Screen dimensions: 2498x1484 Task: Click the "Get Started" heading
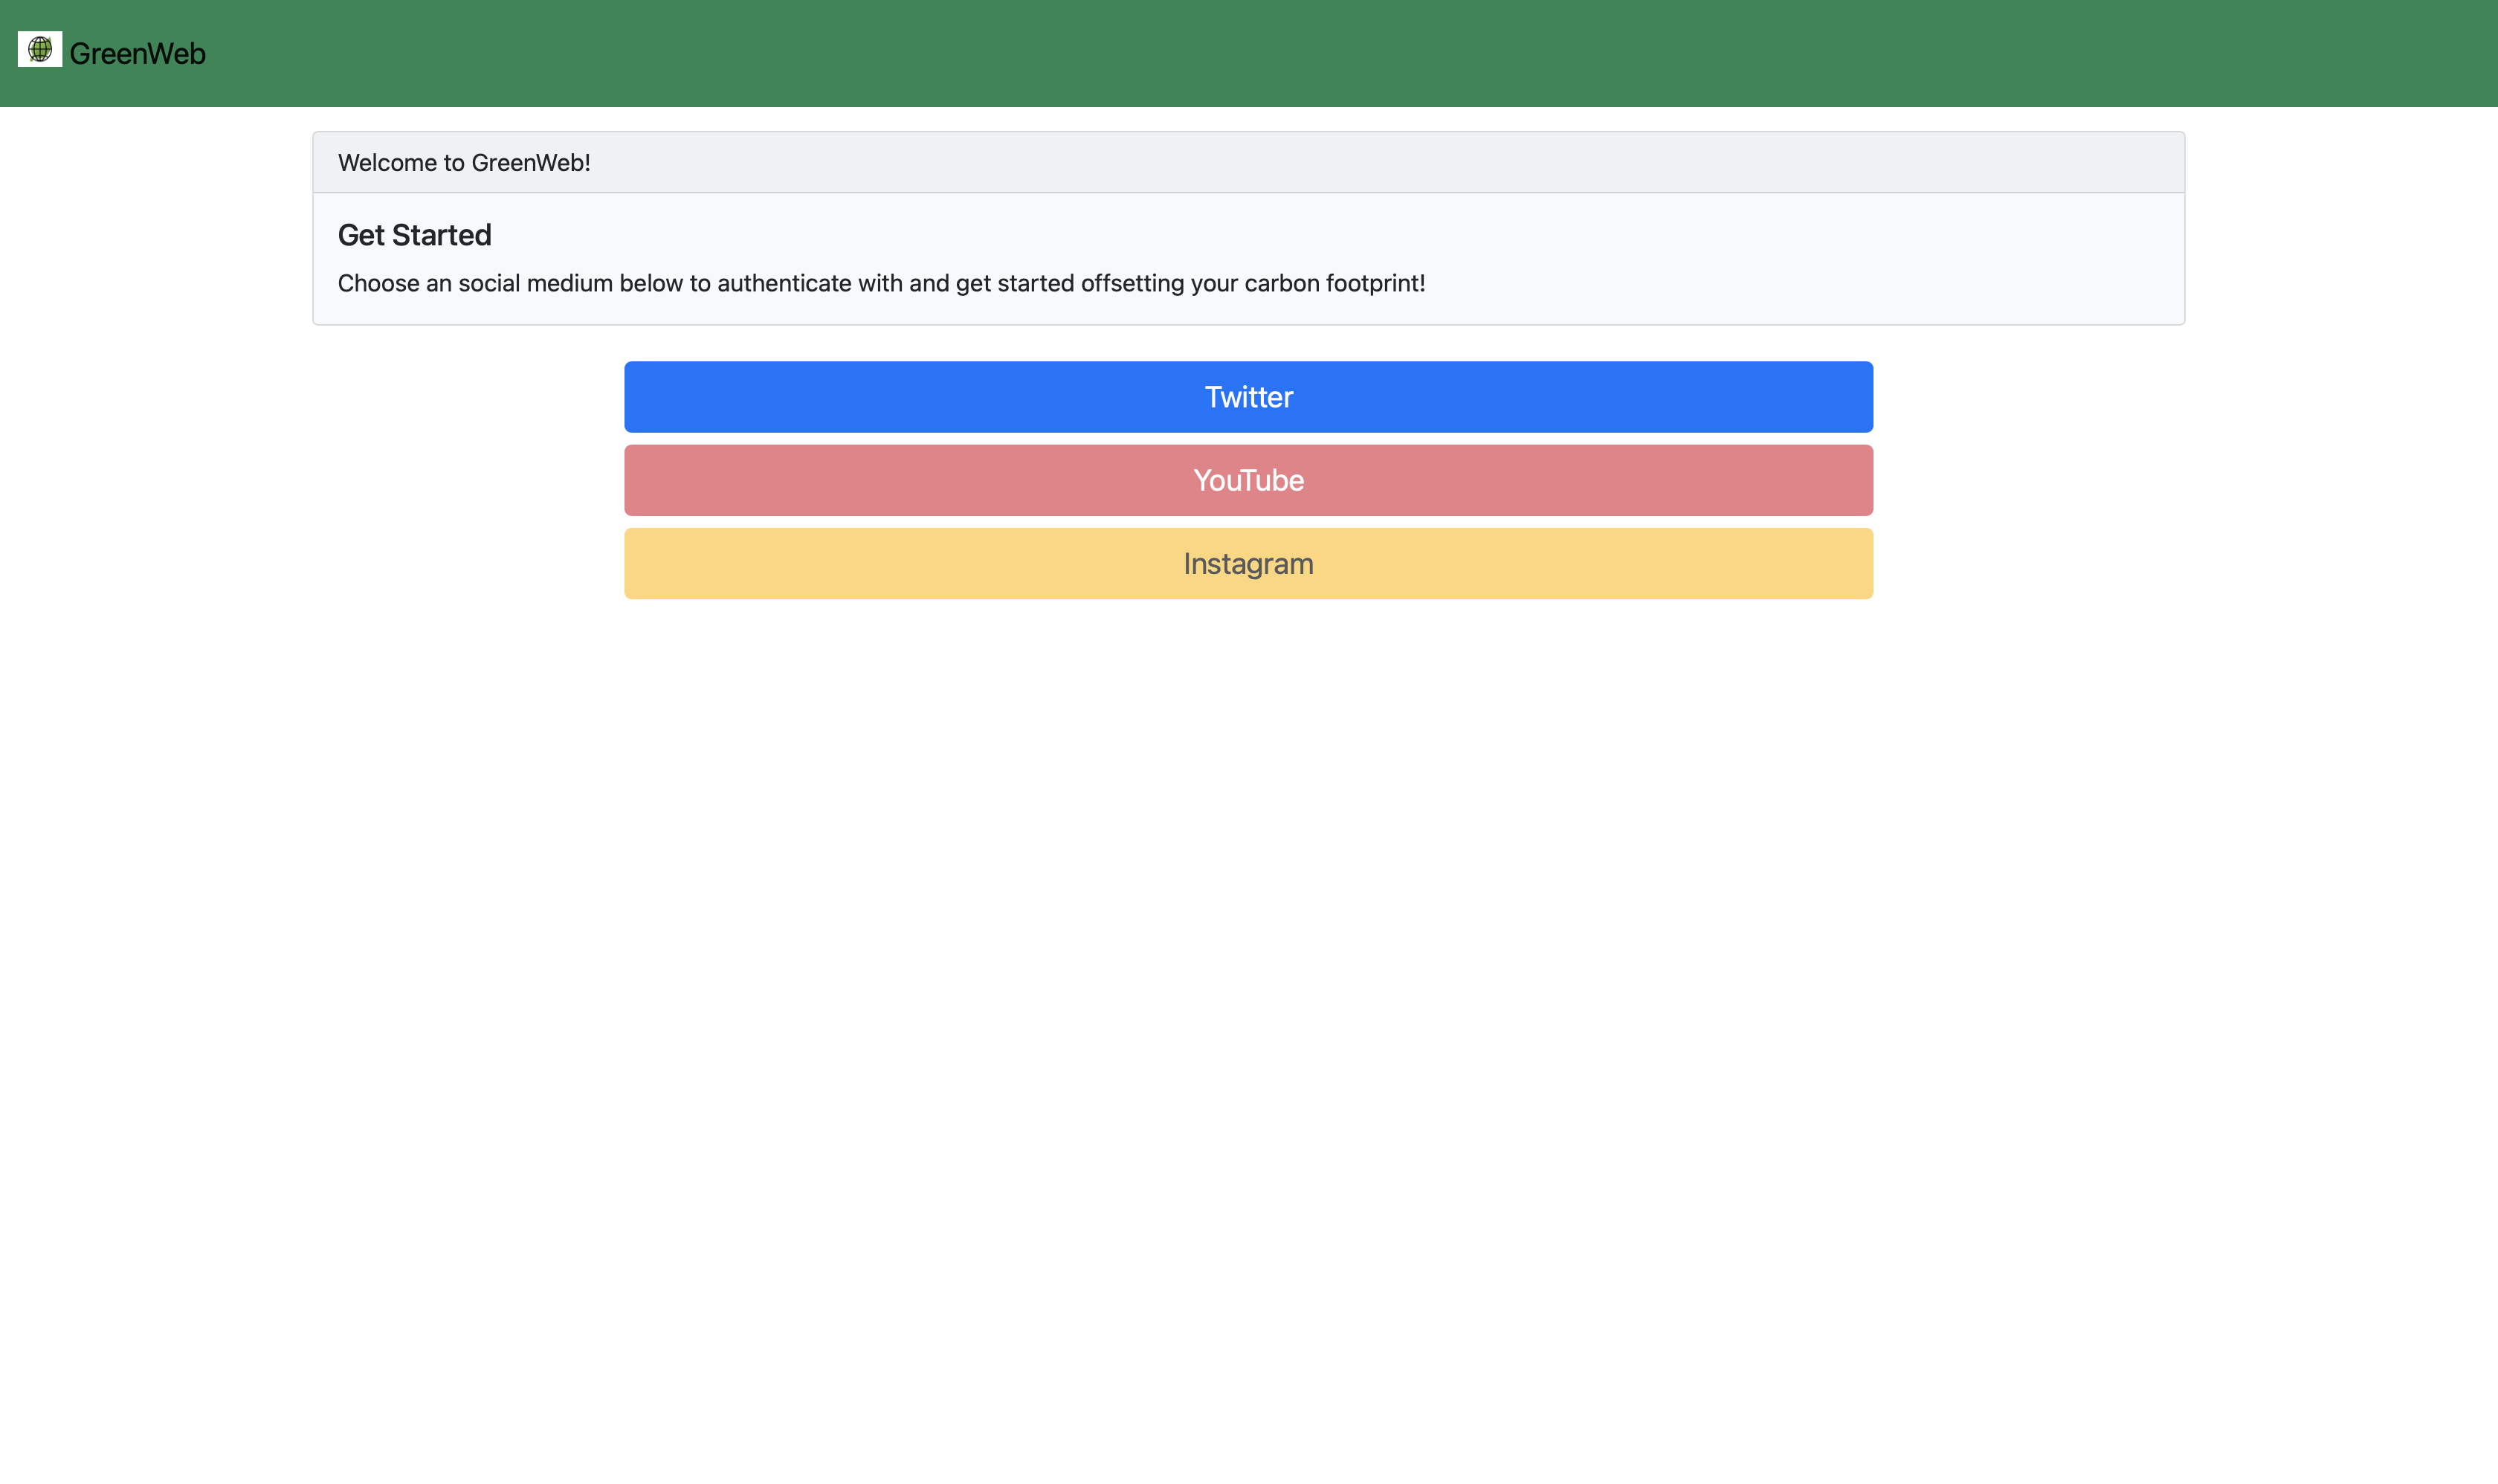point(414,235)
